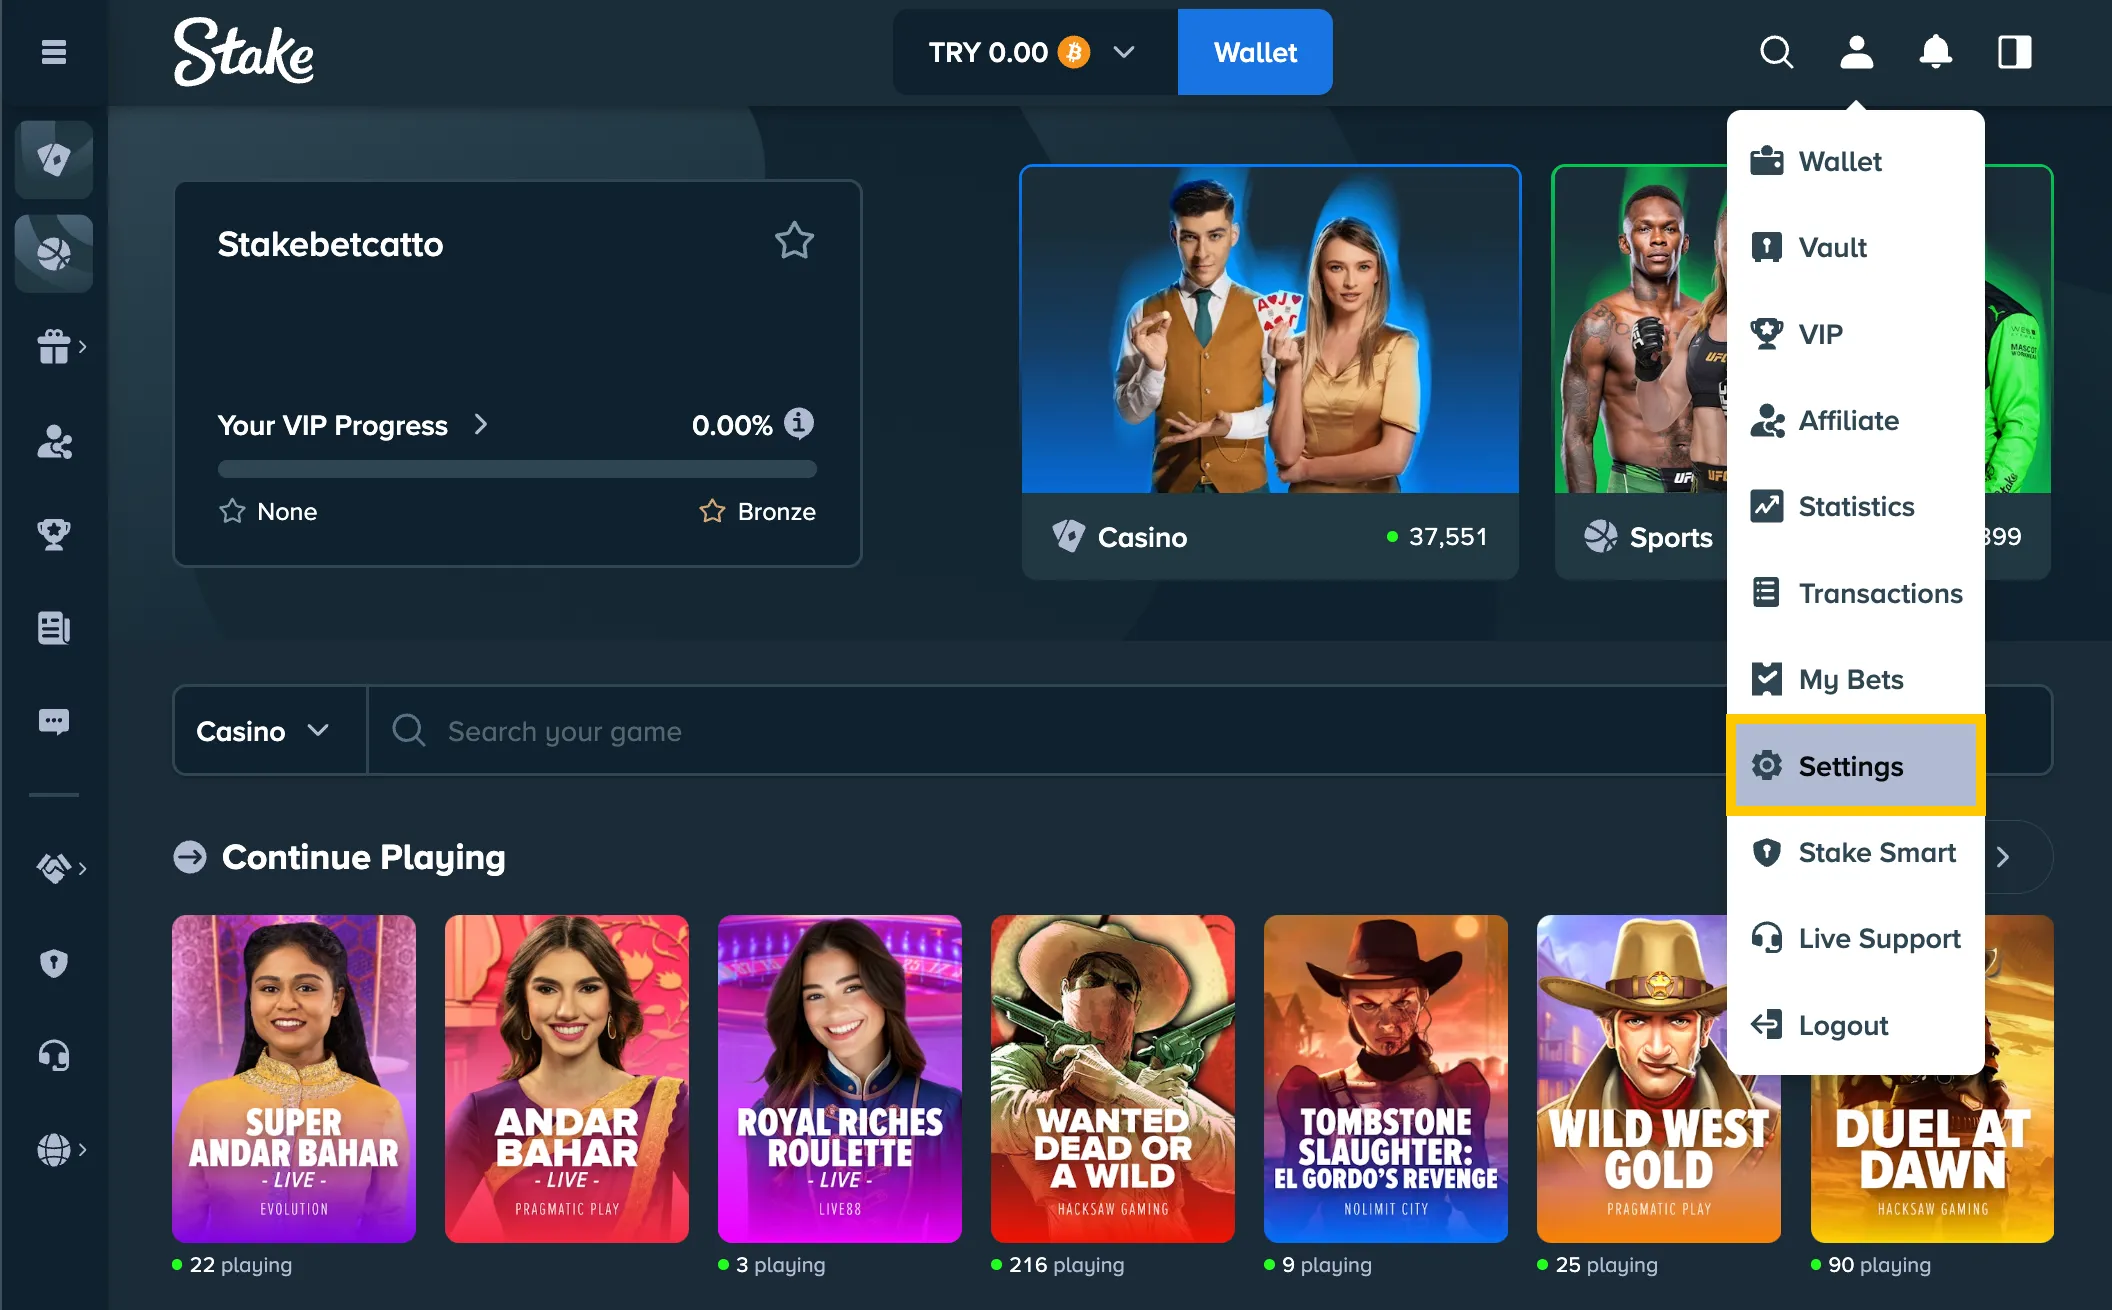Viewport: 2112px width, 1310px height.
Task: Open the hamburger menu icon
Action: tap(54, 52)
